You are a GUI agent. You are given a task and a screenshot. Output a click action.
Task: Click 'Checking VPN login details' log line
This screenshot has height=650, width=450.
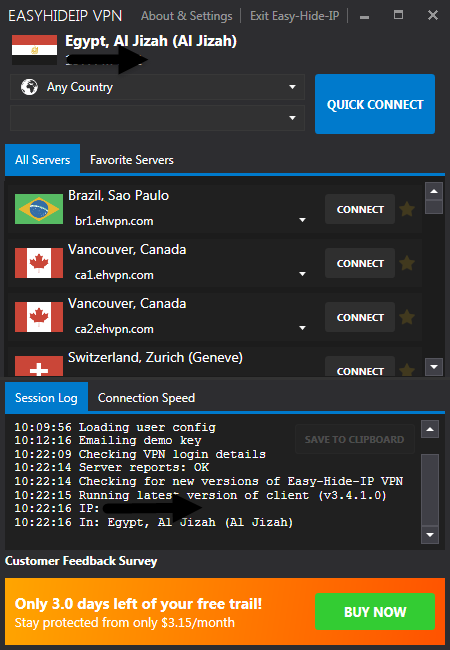[140, 454]
